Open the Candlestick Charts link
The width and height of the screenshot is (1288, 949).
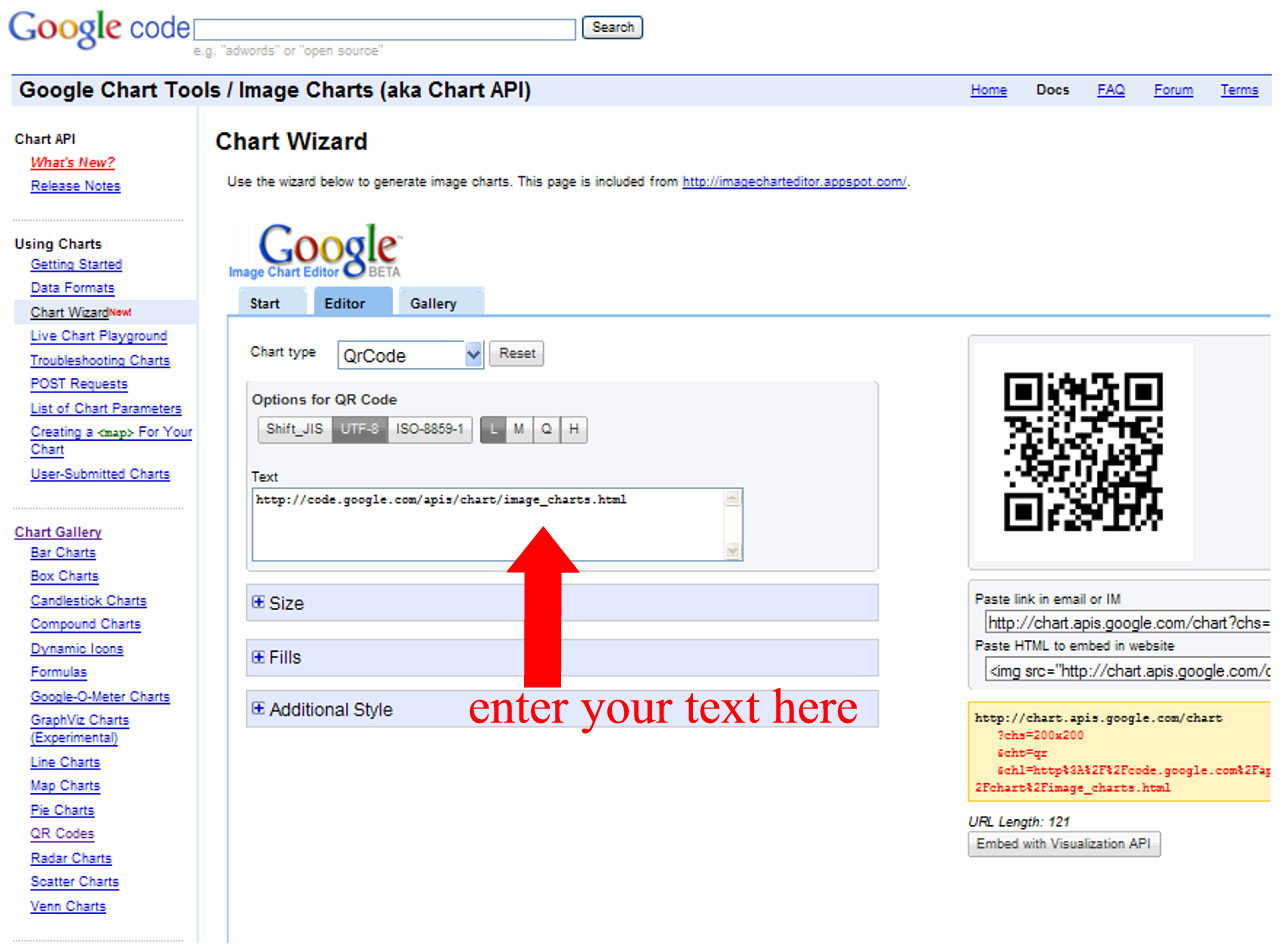(x=88, y=601)
